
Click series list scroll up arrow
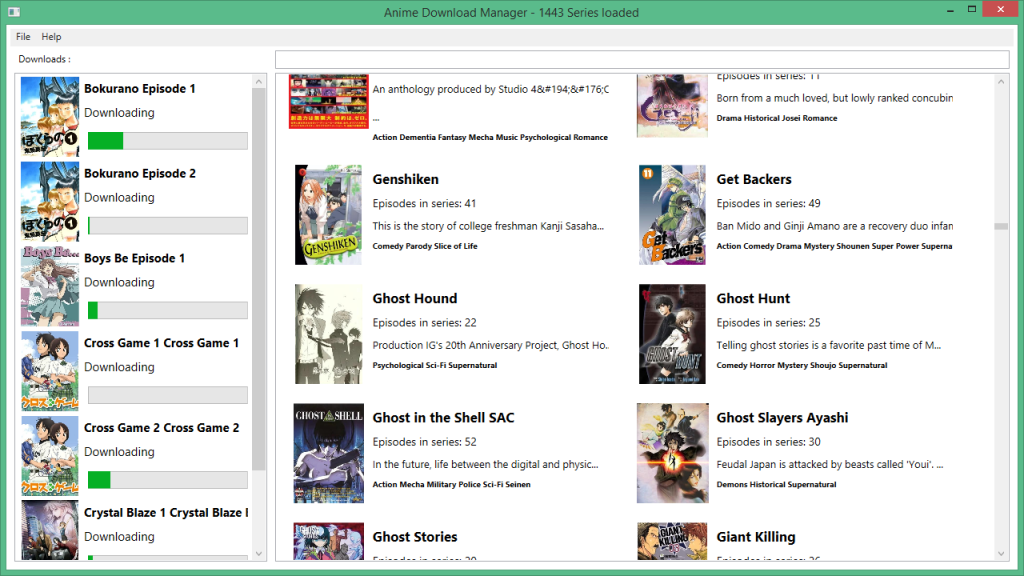pyautogui.click(x=1001, y=82)
